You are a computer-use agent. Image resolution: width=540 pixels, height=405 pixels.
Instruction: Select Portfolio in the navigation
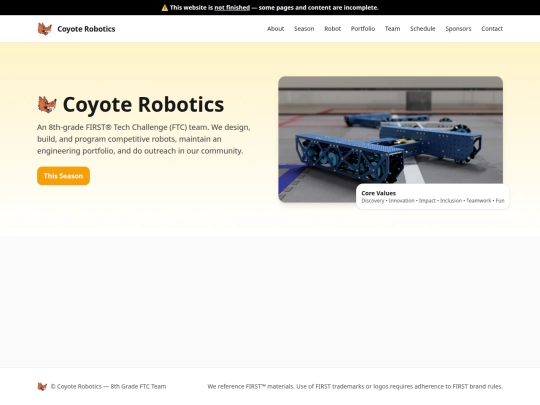[363, 29]
